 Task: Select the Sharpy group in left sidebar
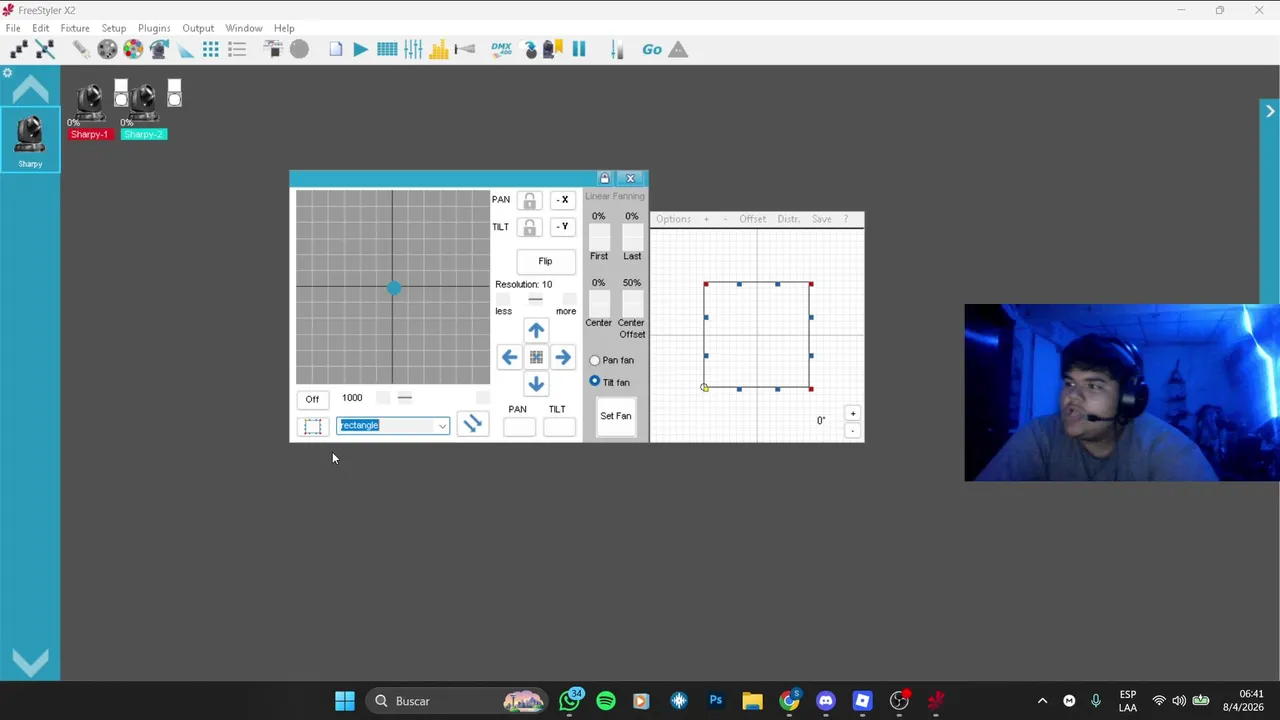[29, 140]
